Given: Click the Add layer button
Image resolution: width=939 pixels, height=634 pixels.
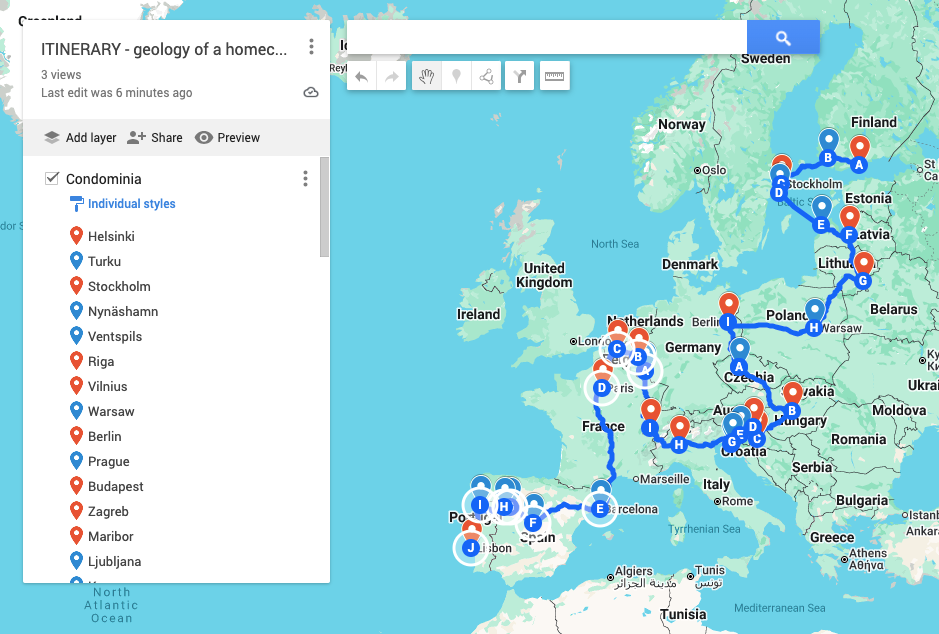Looking at the screenshot, I should (x=81, y=138).
